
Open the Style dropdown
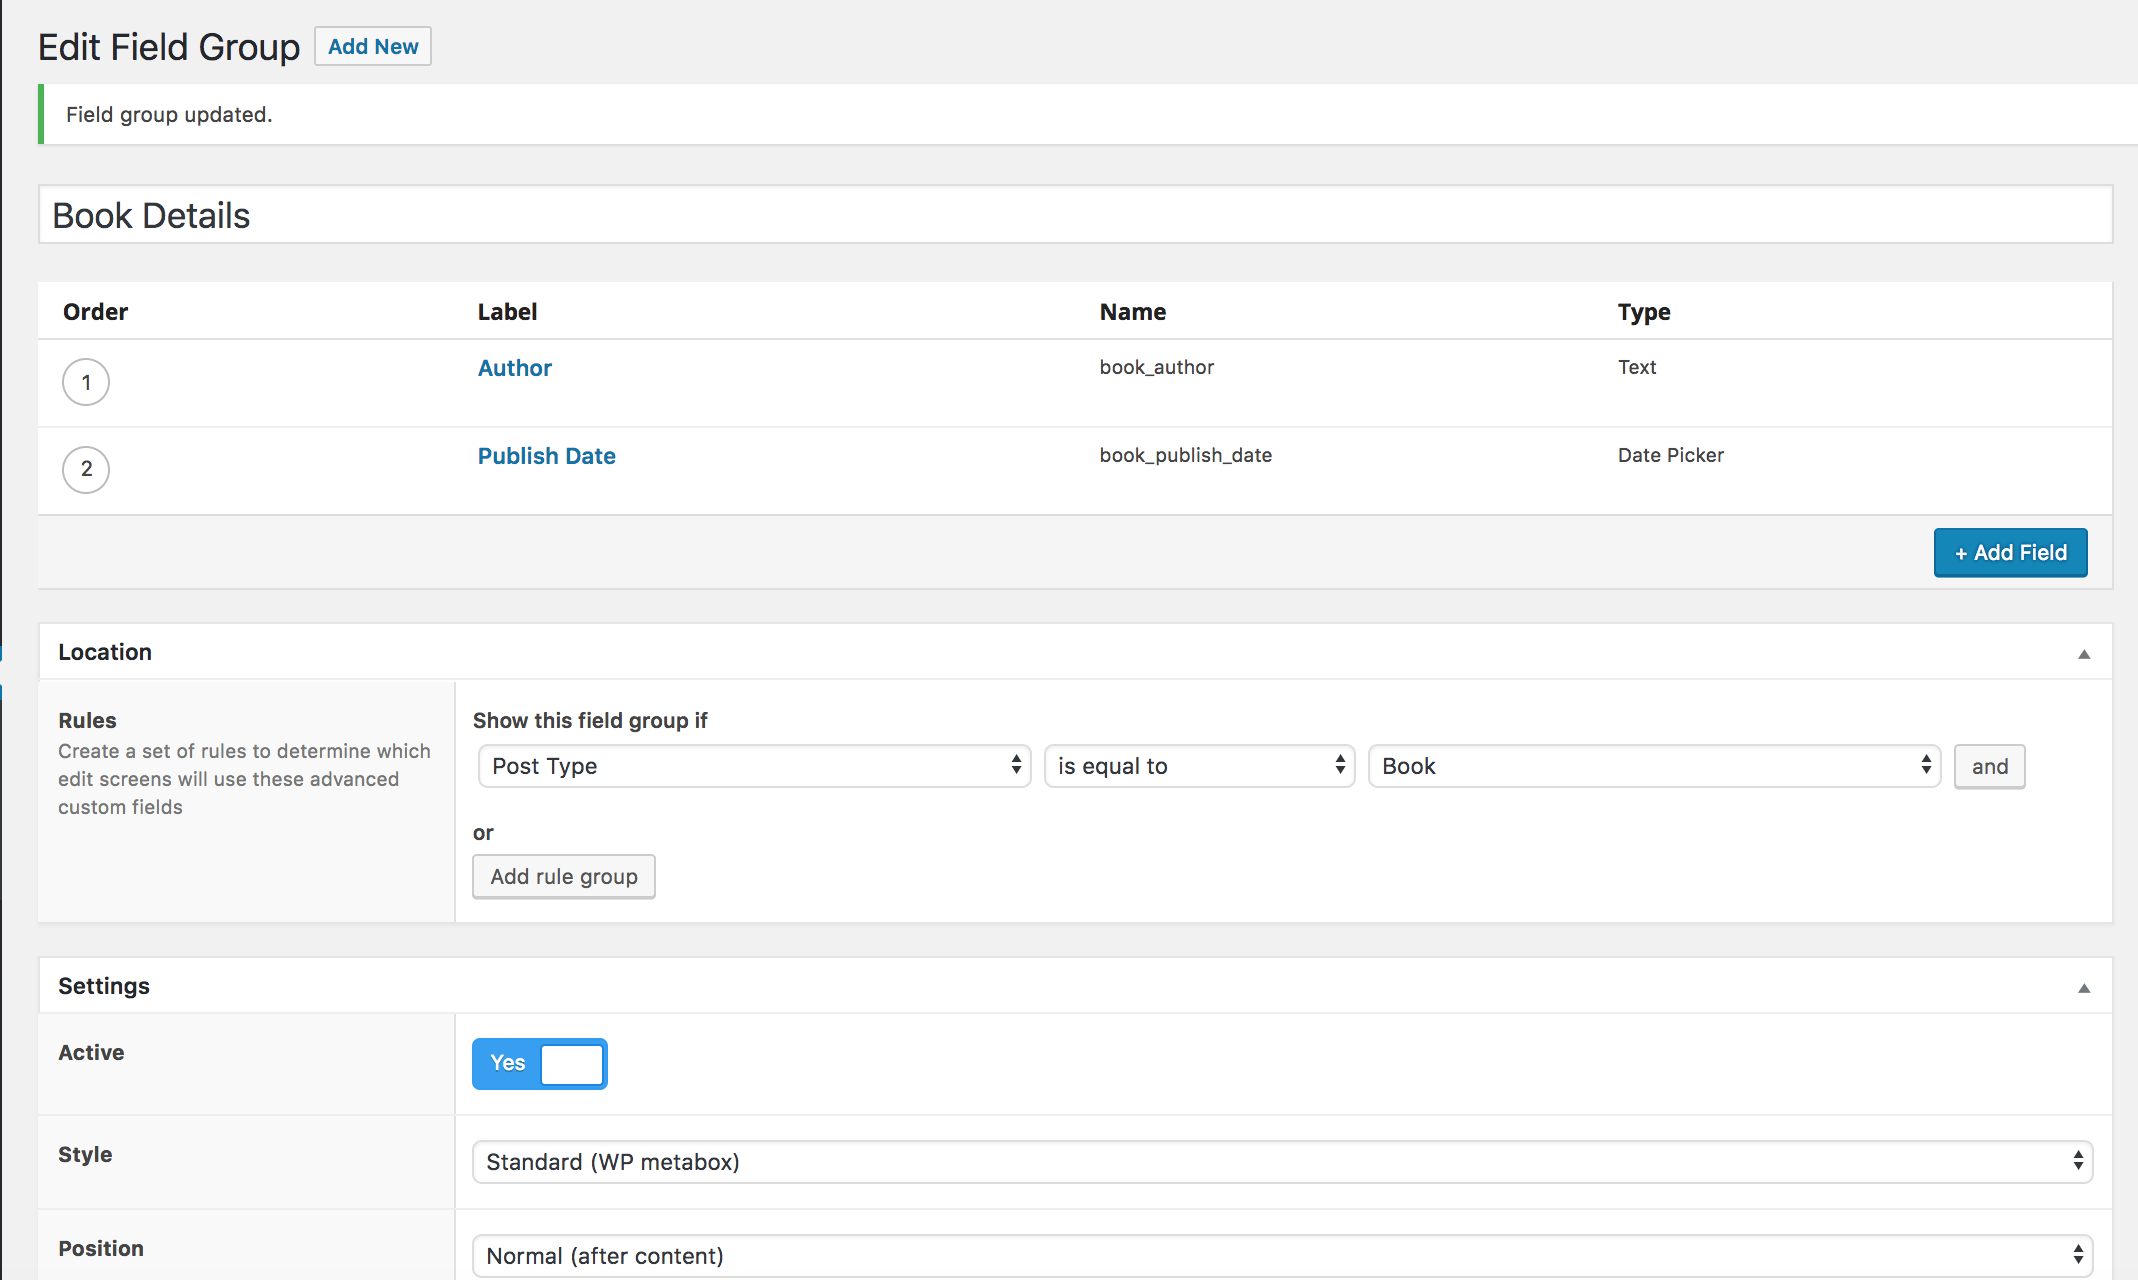(1282, 1162)
